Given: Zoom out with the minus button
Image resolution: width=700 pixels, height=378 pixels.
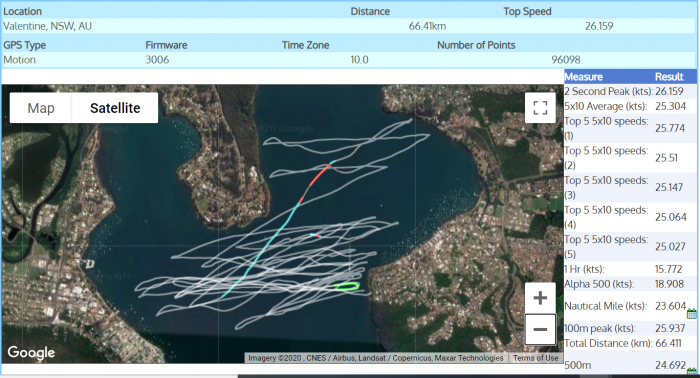Looking at the screenshot, I should pyautogui.click(x=540, y=329).
